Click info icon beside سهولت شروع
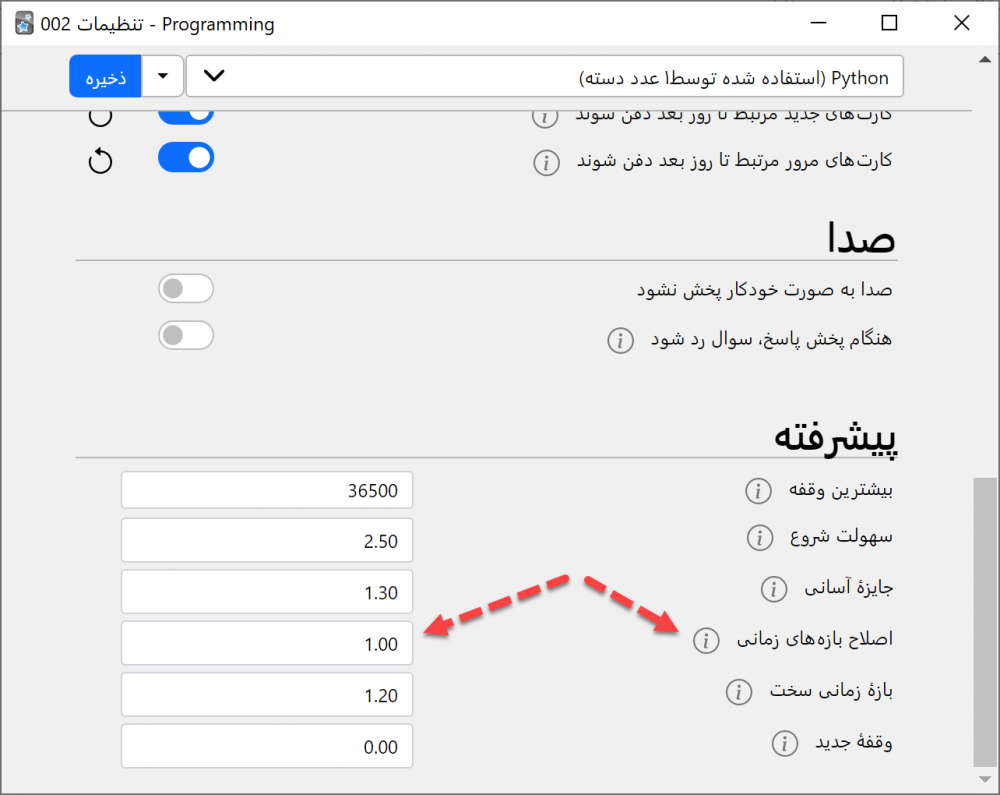The width and height of the screenshot is (1000, 795). [x=760, y=538]
